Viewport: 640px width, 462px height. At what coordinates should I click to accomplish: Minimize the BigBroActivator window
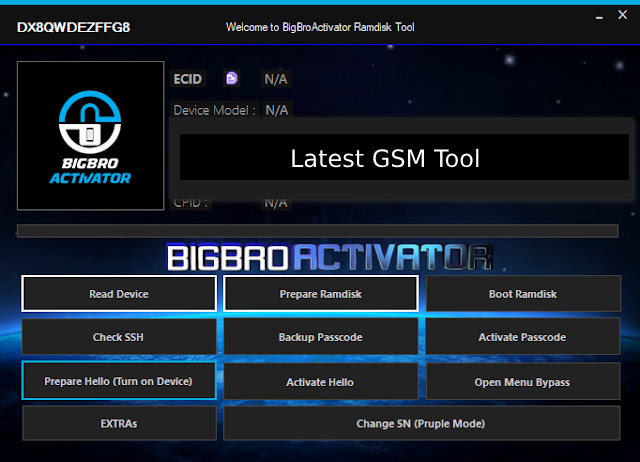pyautogui.click(x=599, y=17)
